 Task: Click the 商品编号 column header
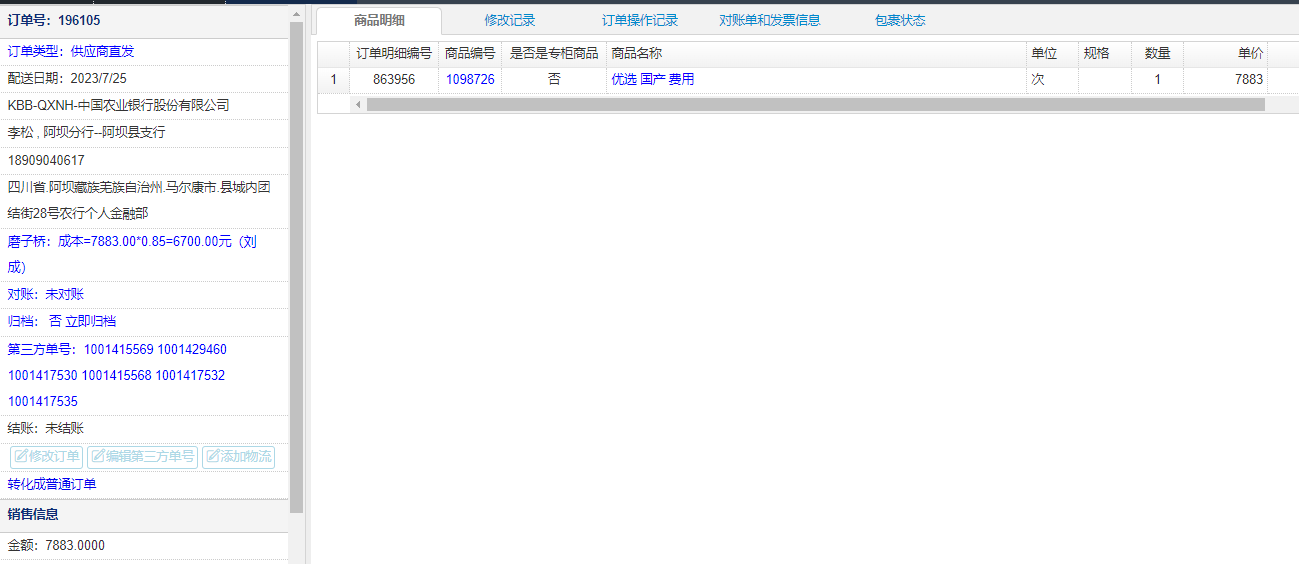coord(470,53)
